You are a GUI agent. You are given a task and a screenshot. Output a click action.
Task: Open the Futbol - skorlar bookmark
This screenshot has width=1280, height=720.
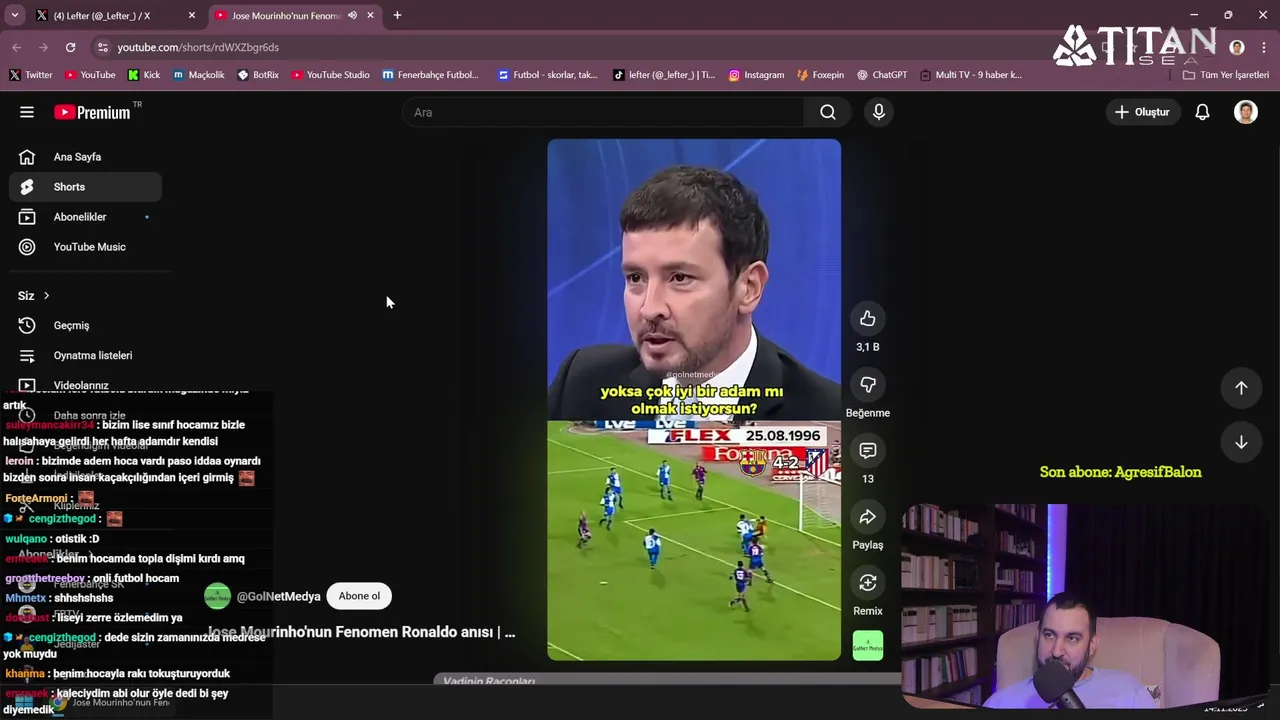click(x=547, y=75)
